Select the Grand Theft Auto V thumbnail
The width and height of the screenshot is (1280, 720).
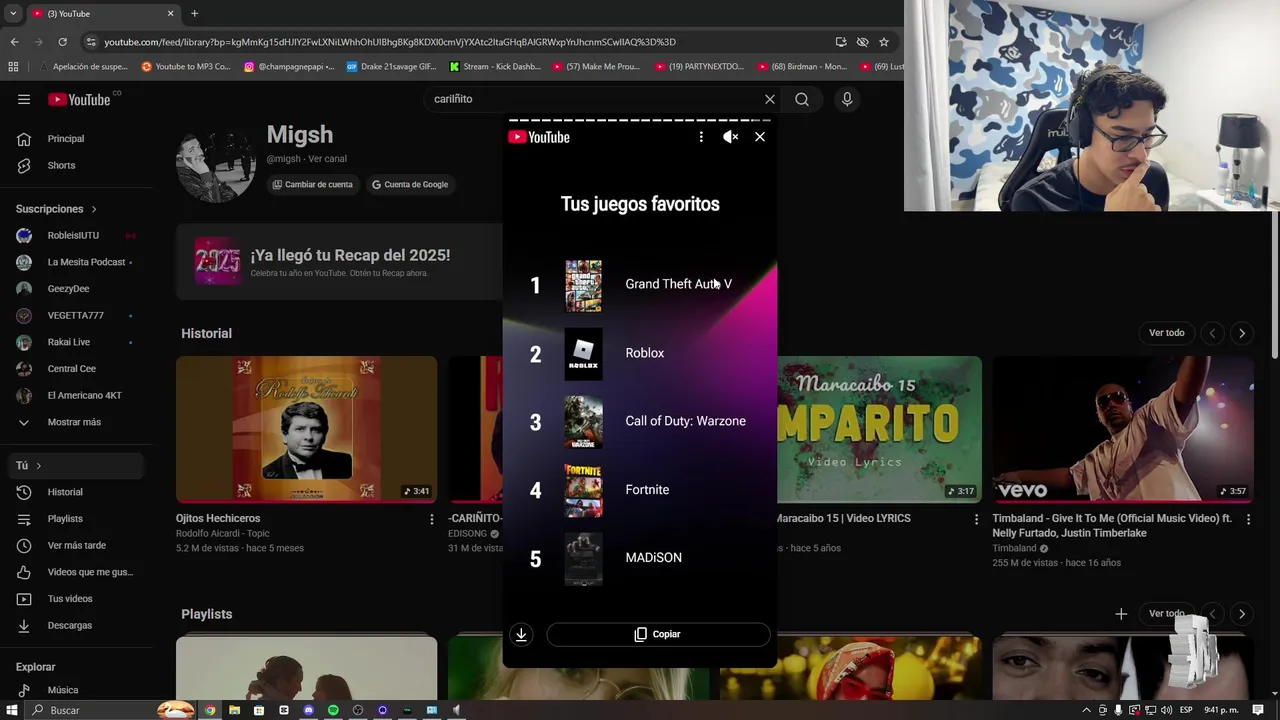click(584, 286)
